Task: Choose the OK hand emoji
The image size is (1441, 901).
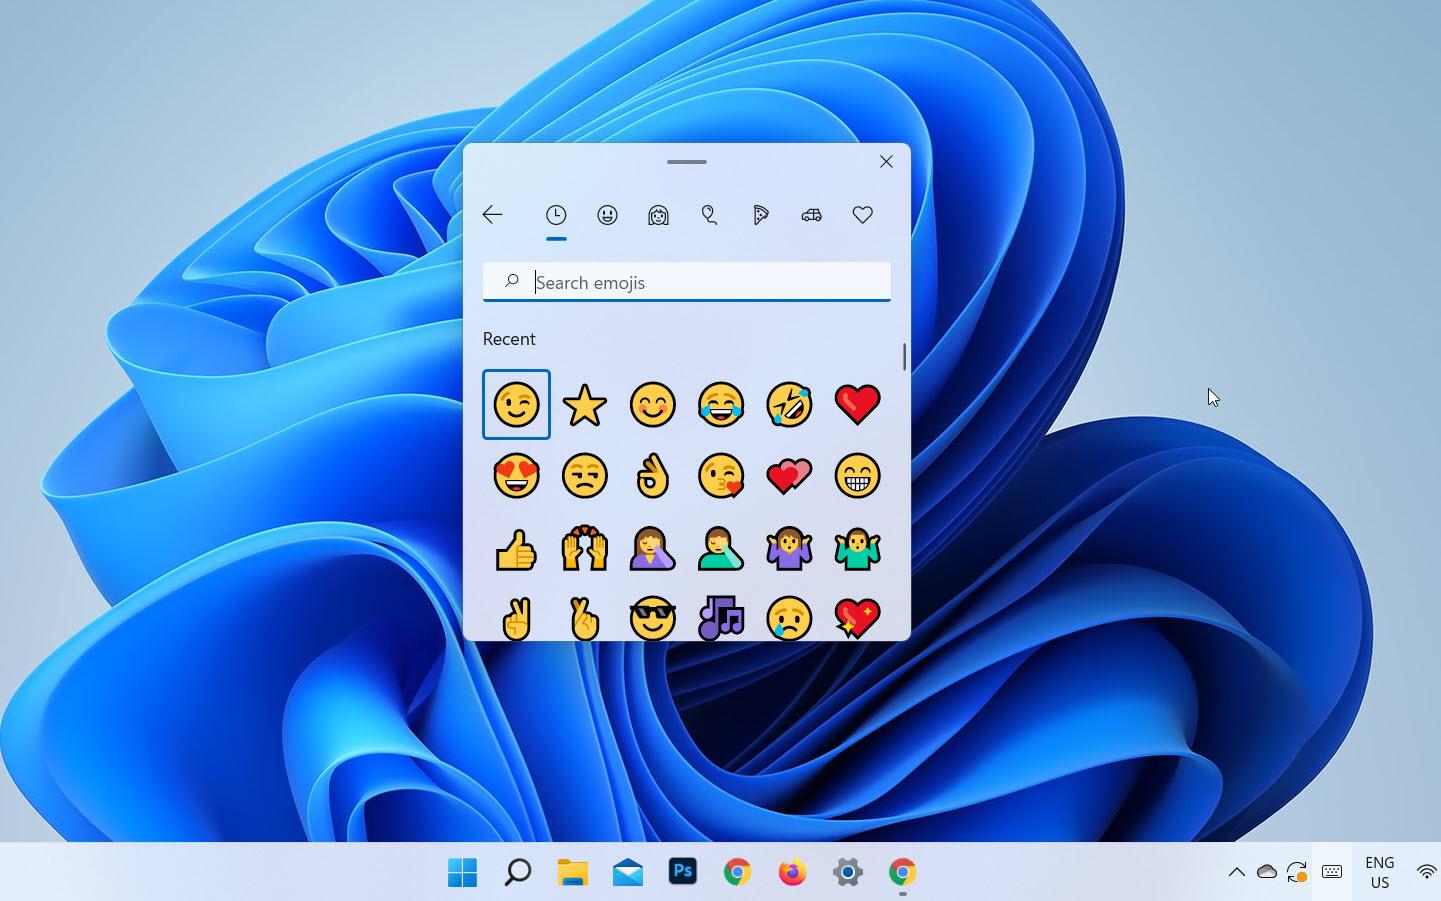Action: (652, 476)
